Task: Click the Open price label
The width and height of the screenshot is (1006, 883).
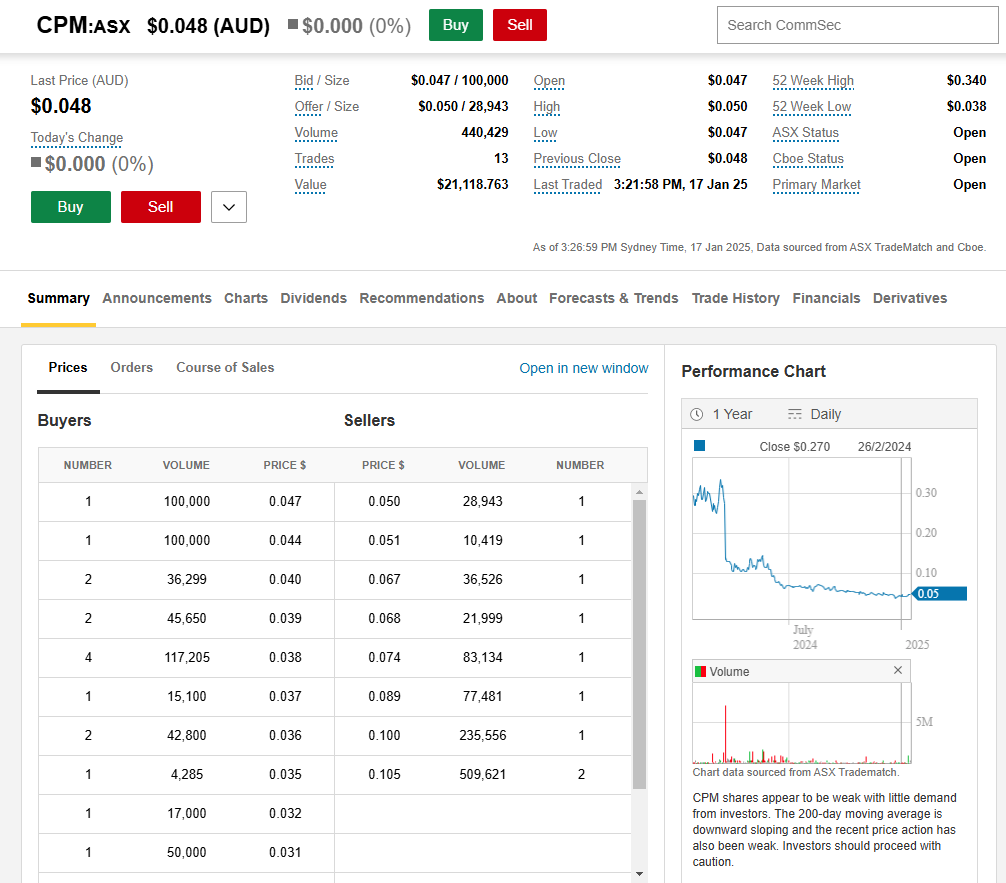Action: (x=549, y=81)
